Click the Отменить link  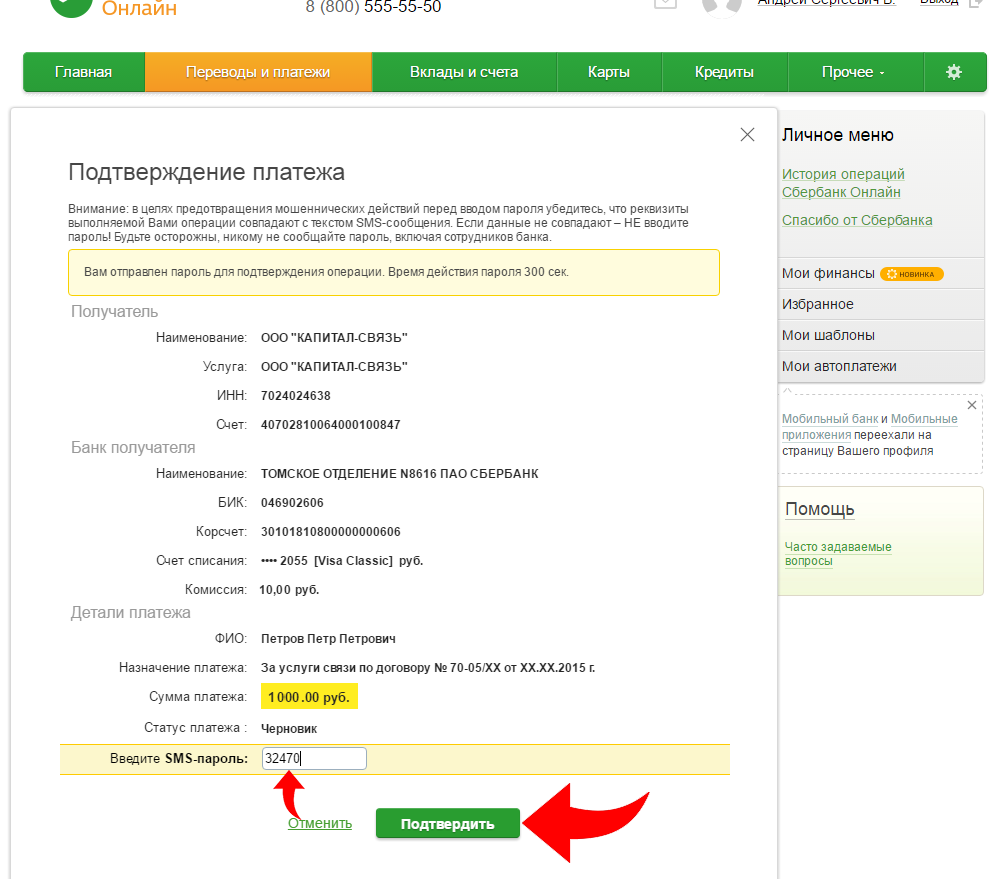tap(320, 823)
